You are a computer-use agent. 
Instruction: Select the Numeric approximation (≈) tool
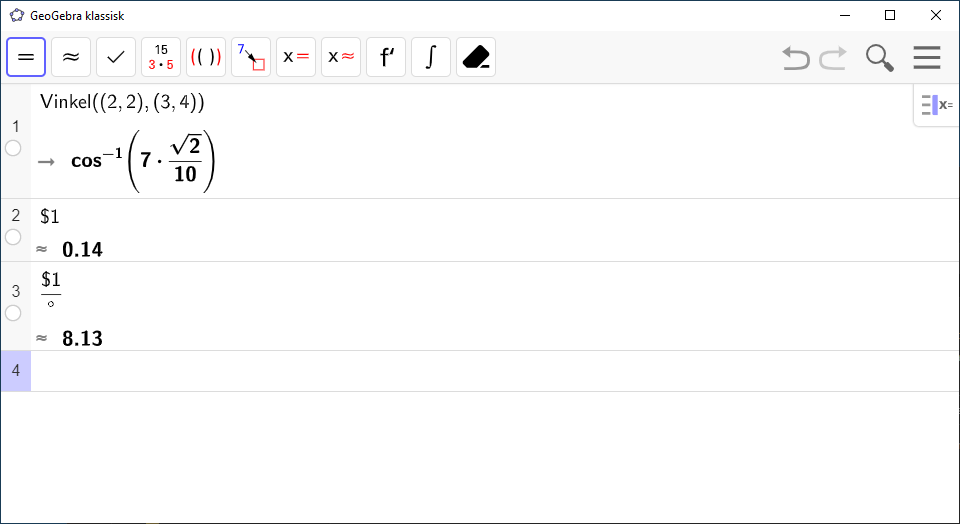pos(71,57)
